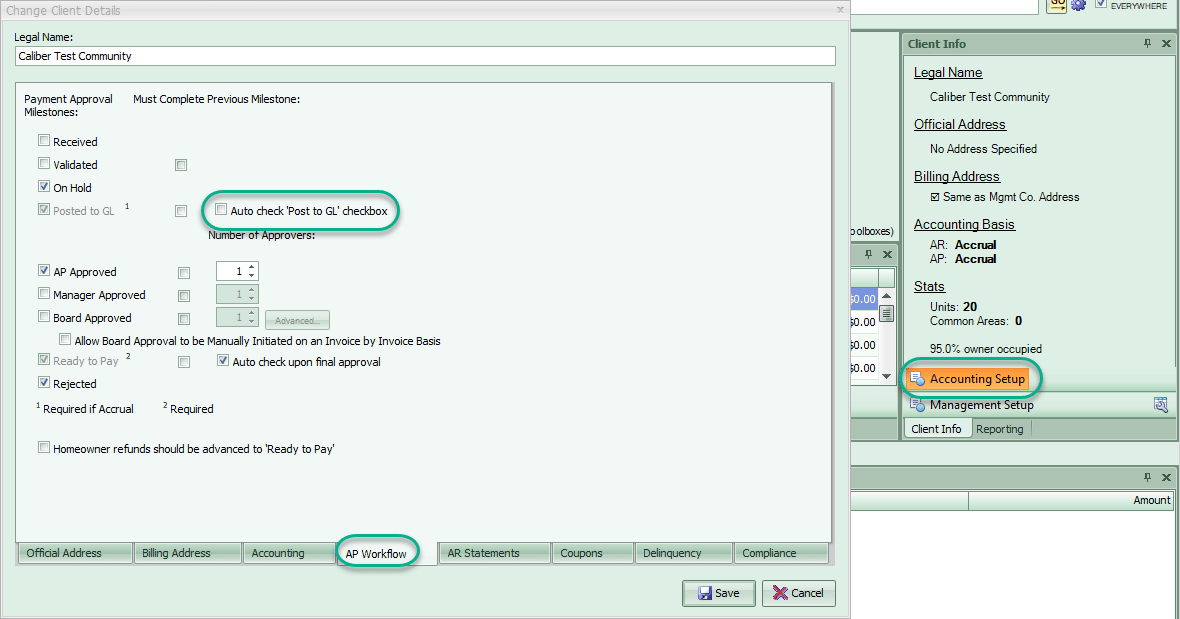Click the magnifier icon beside Management Setup
Screen dimensions: 1180x619
click(x=1161, y=405)
